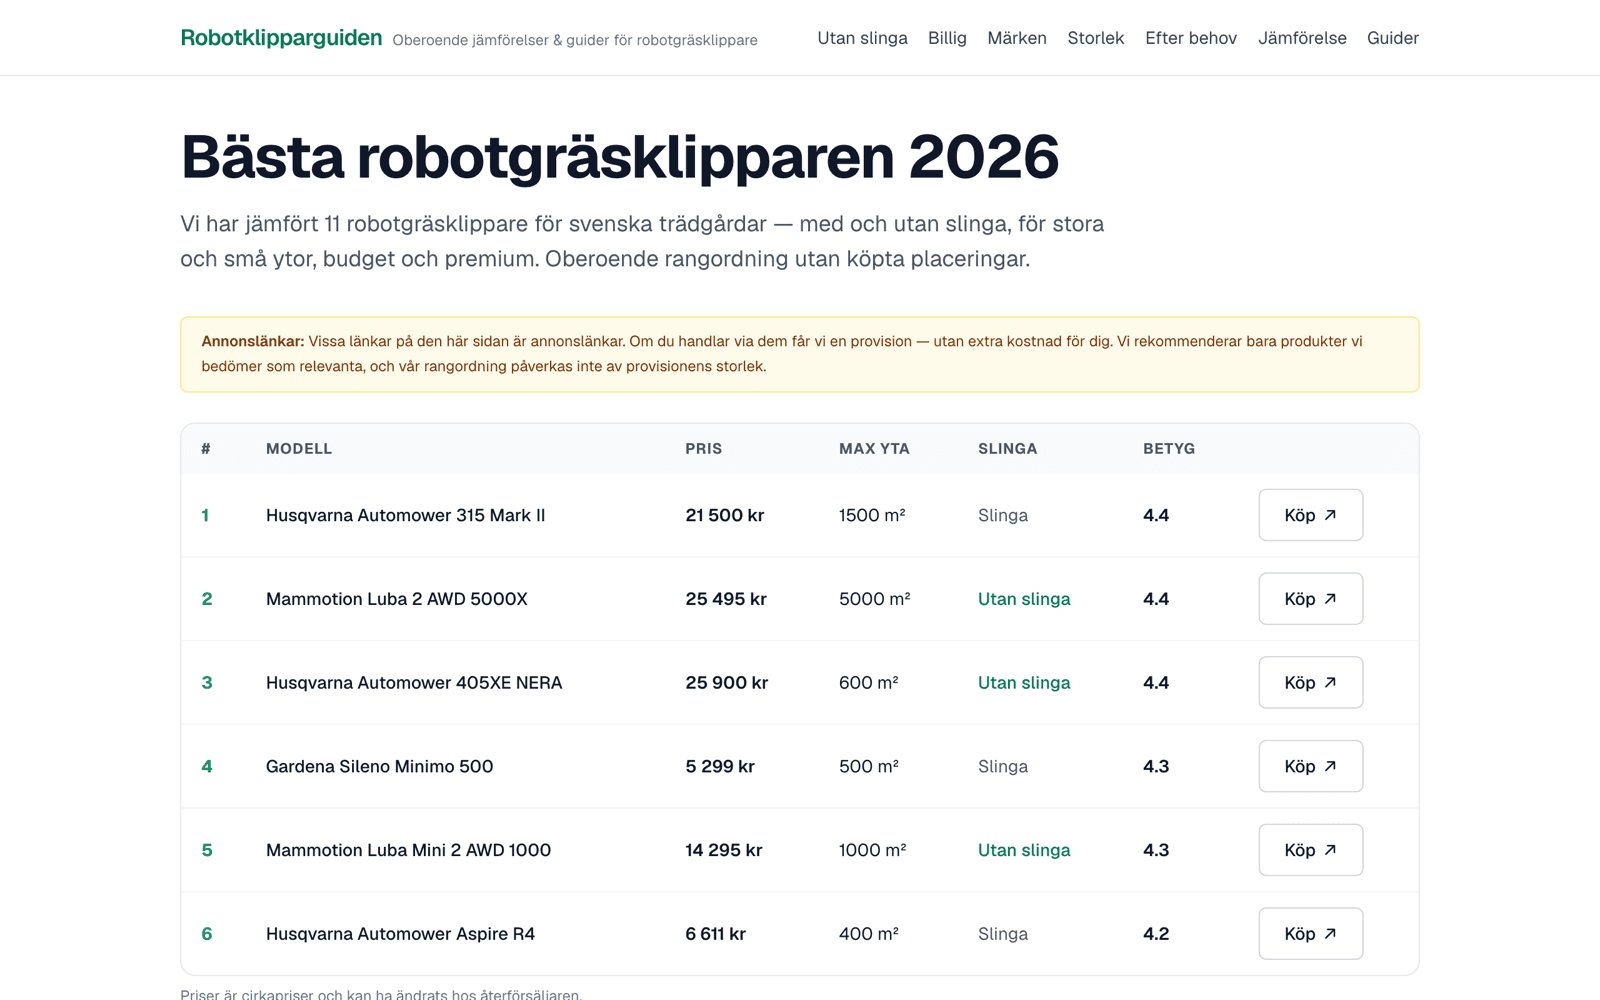
Task: Click the PRIS column header
Action: click(703, 449)
